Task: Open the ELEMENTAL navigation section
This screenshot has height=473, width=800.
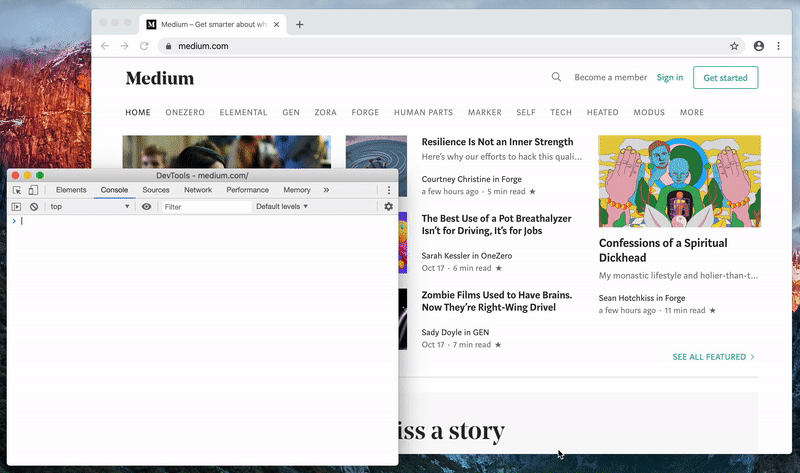Action: (243, 112)
